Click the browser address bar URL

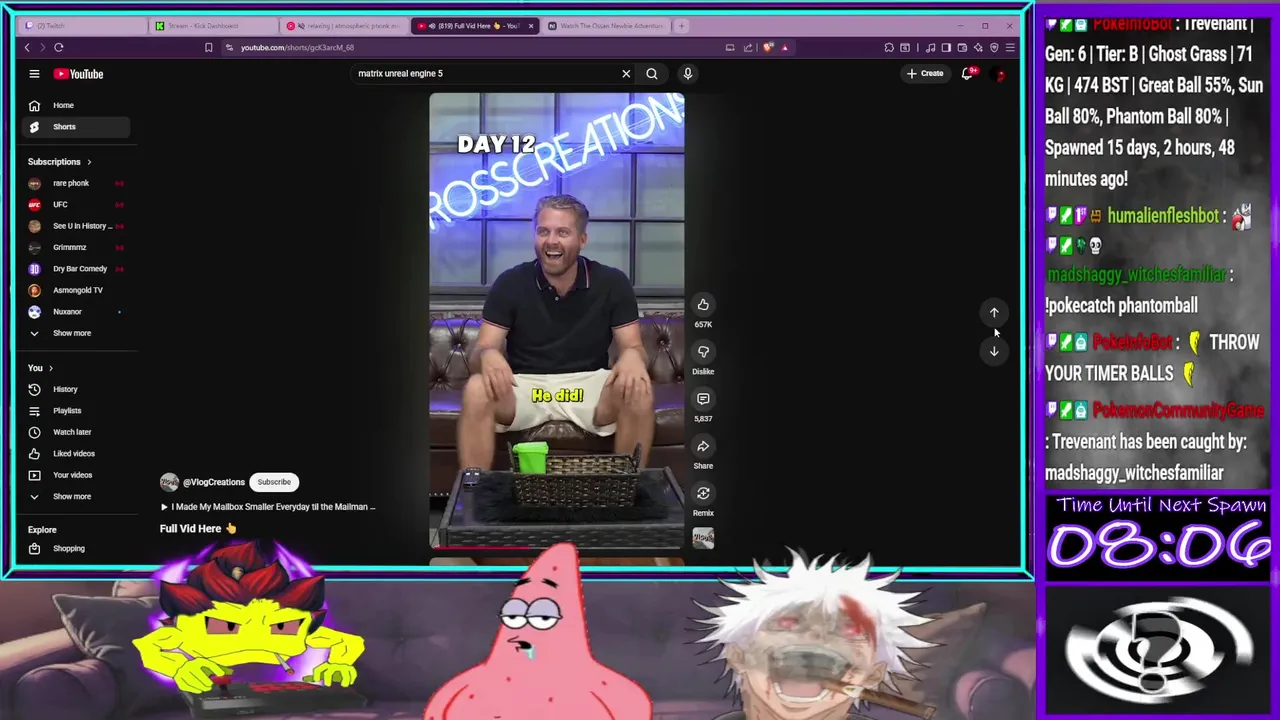pyautogui.click(x=297, y=47)
